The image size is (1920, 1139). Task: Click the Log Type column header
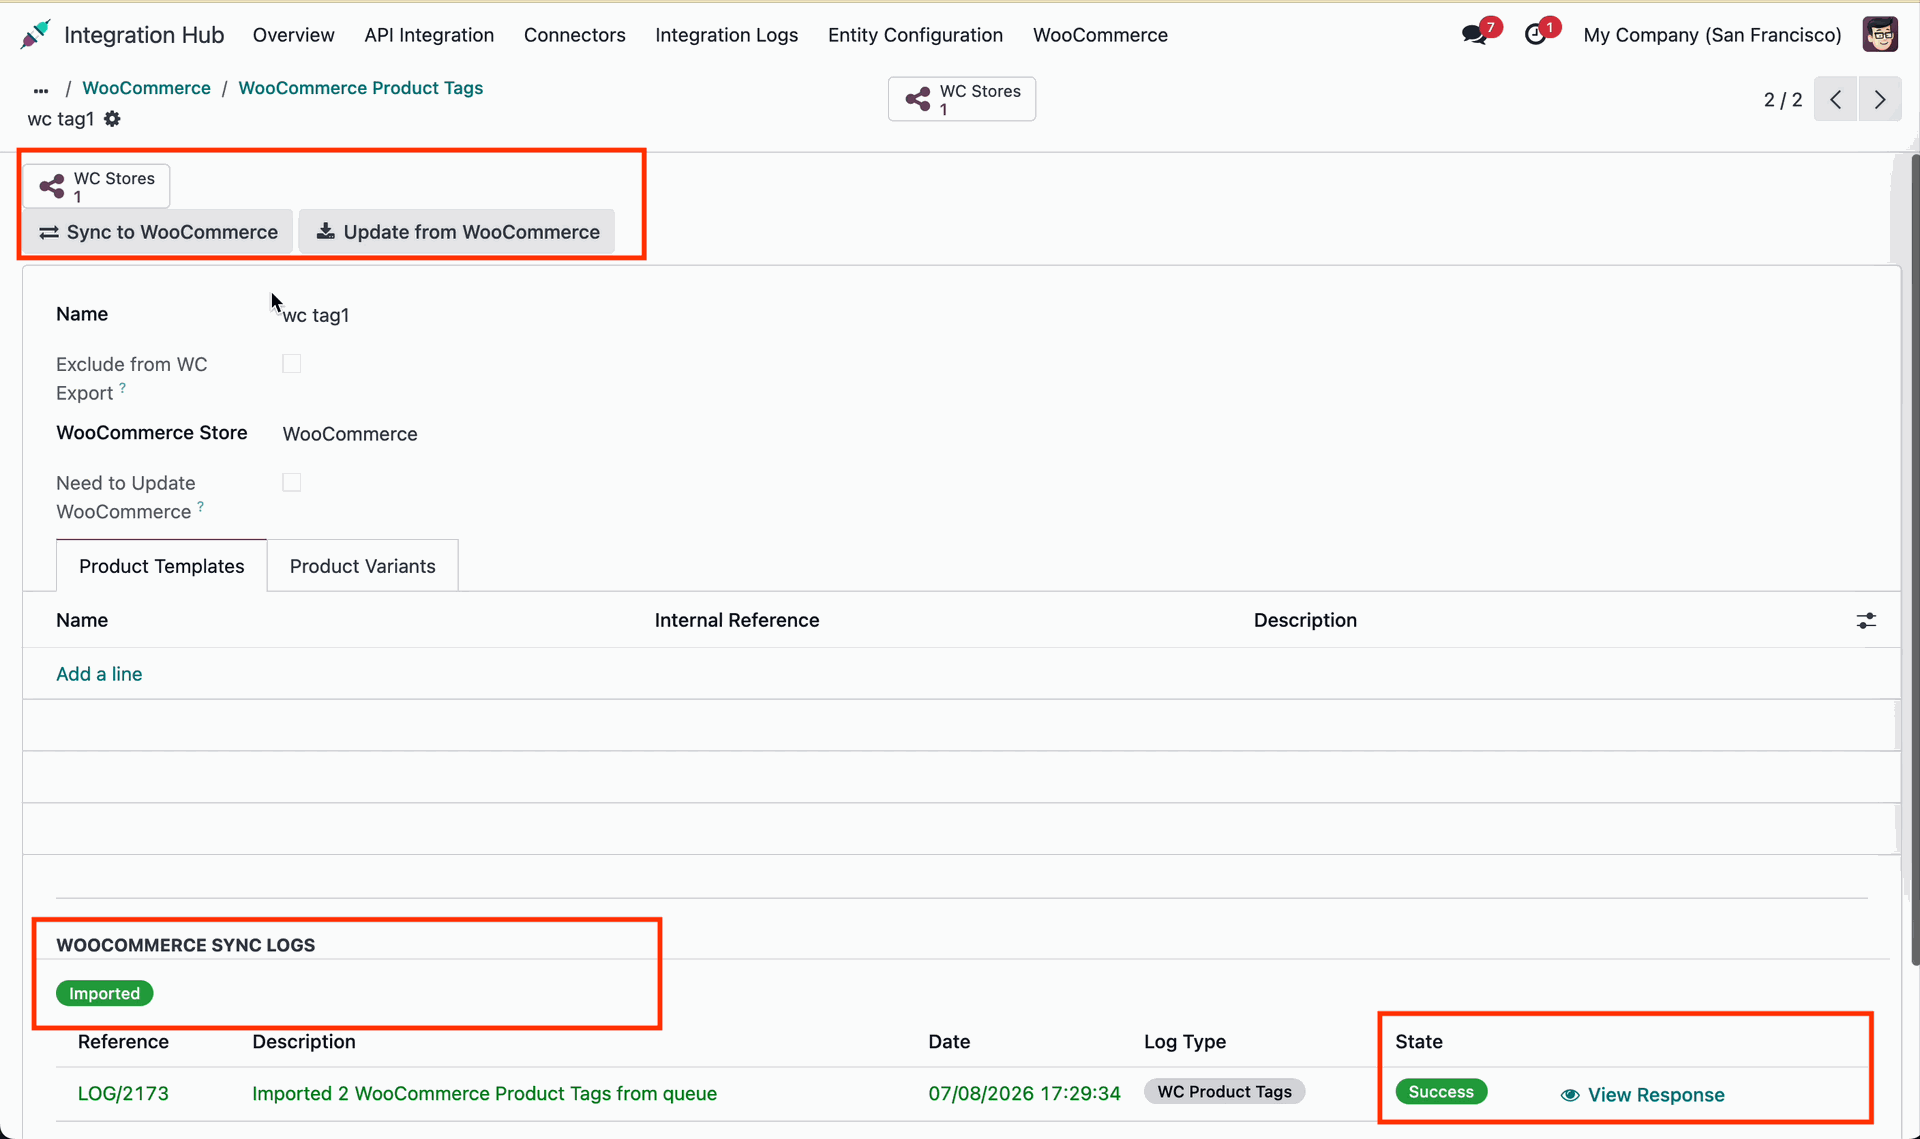tap(1185, 1042)
